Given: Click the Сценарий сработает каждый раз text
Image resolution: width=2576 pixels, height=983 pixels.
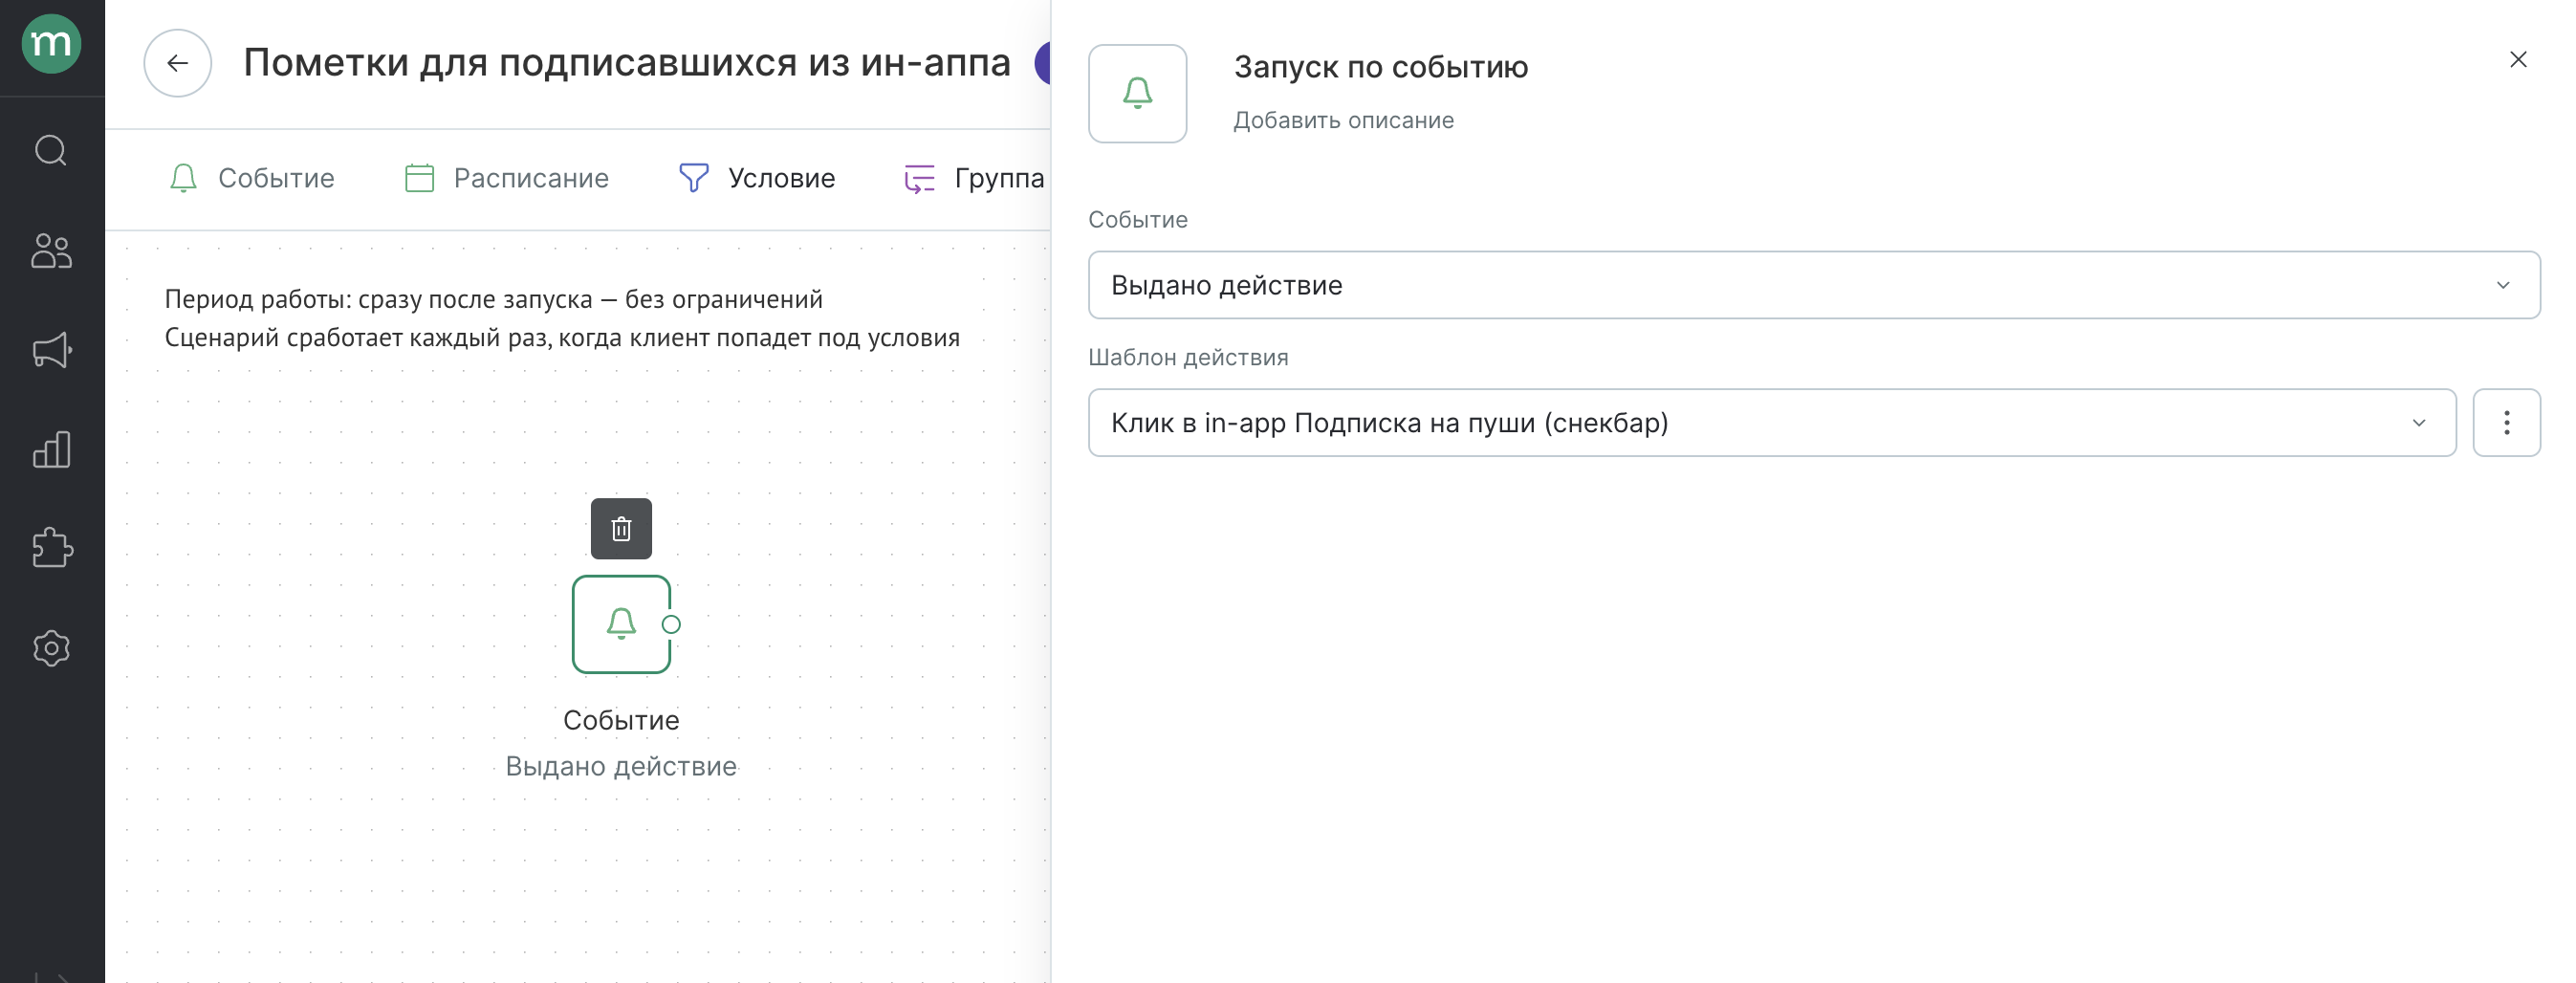Looking at the screenshot, I should 562,337.
